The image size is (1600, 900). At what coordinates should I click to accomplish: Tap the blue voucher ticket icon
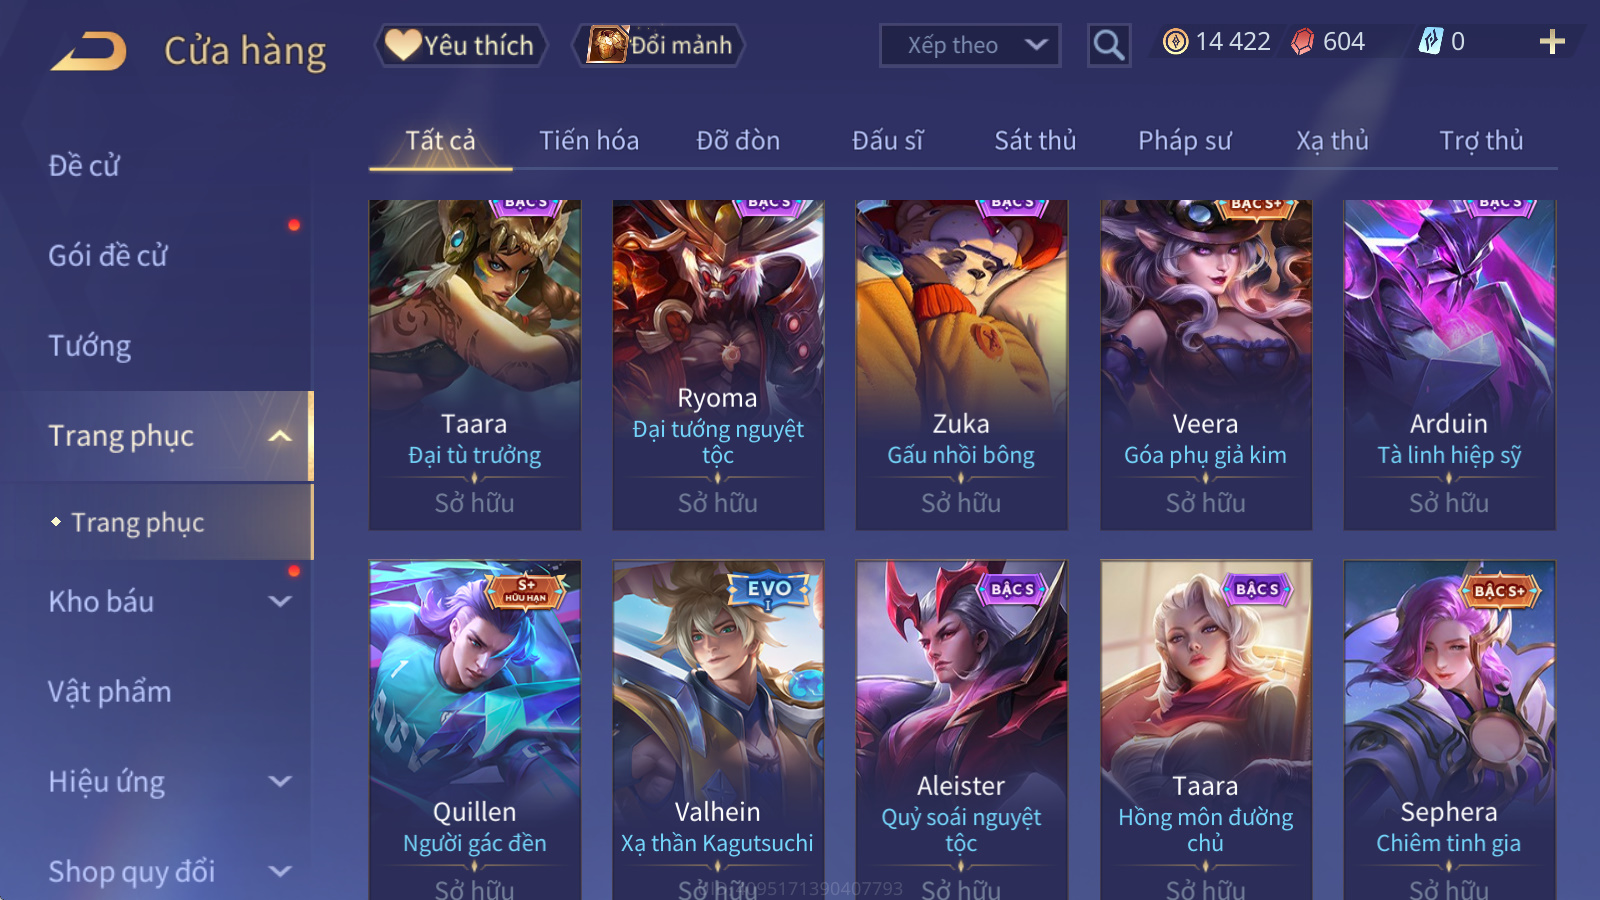pos(1431,41)
